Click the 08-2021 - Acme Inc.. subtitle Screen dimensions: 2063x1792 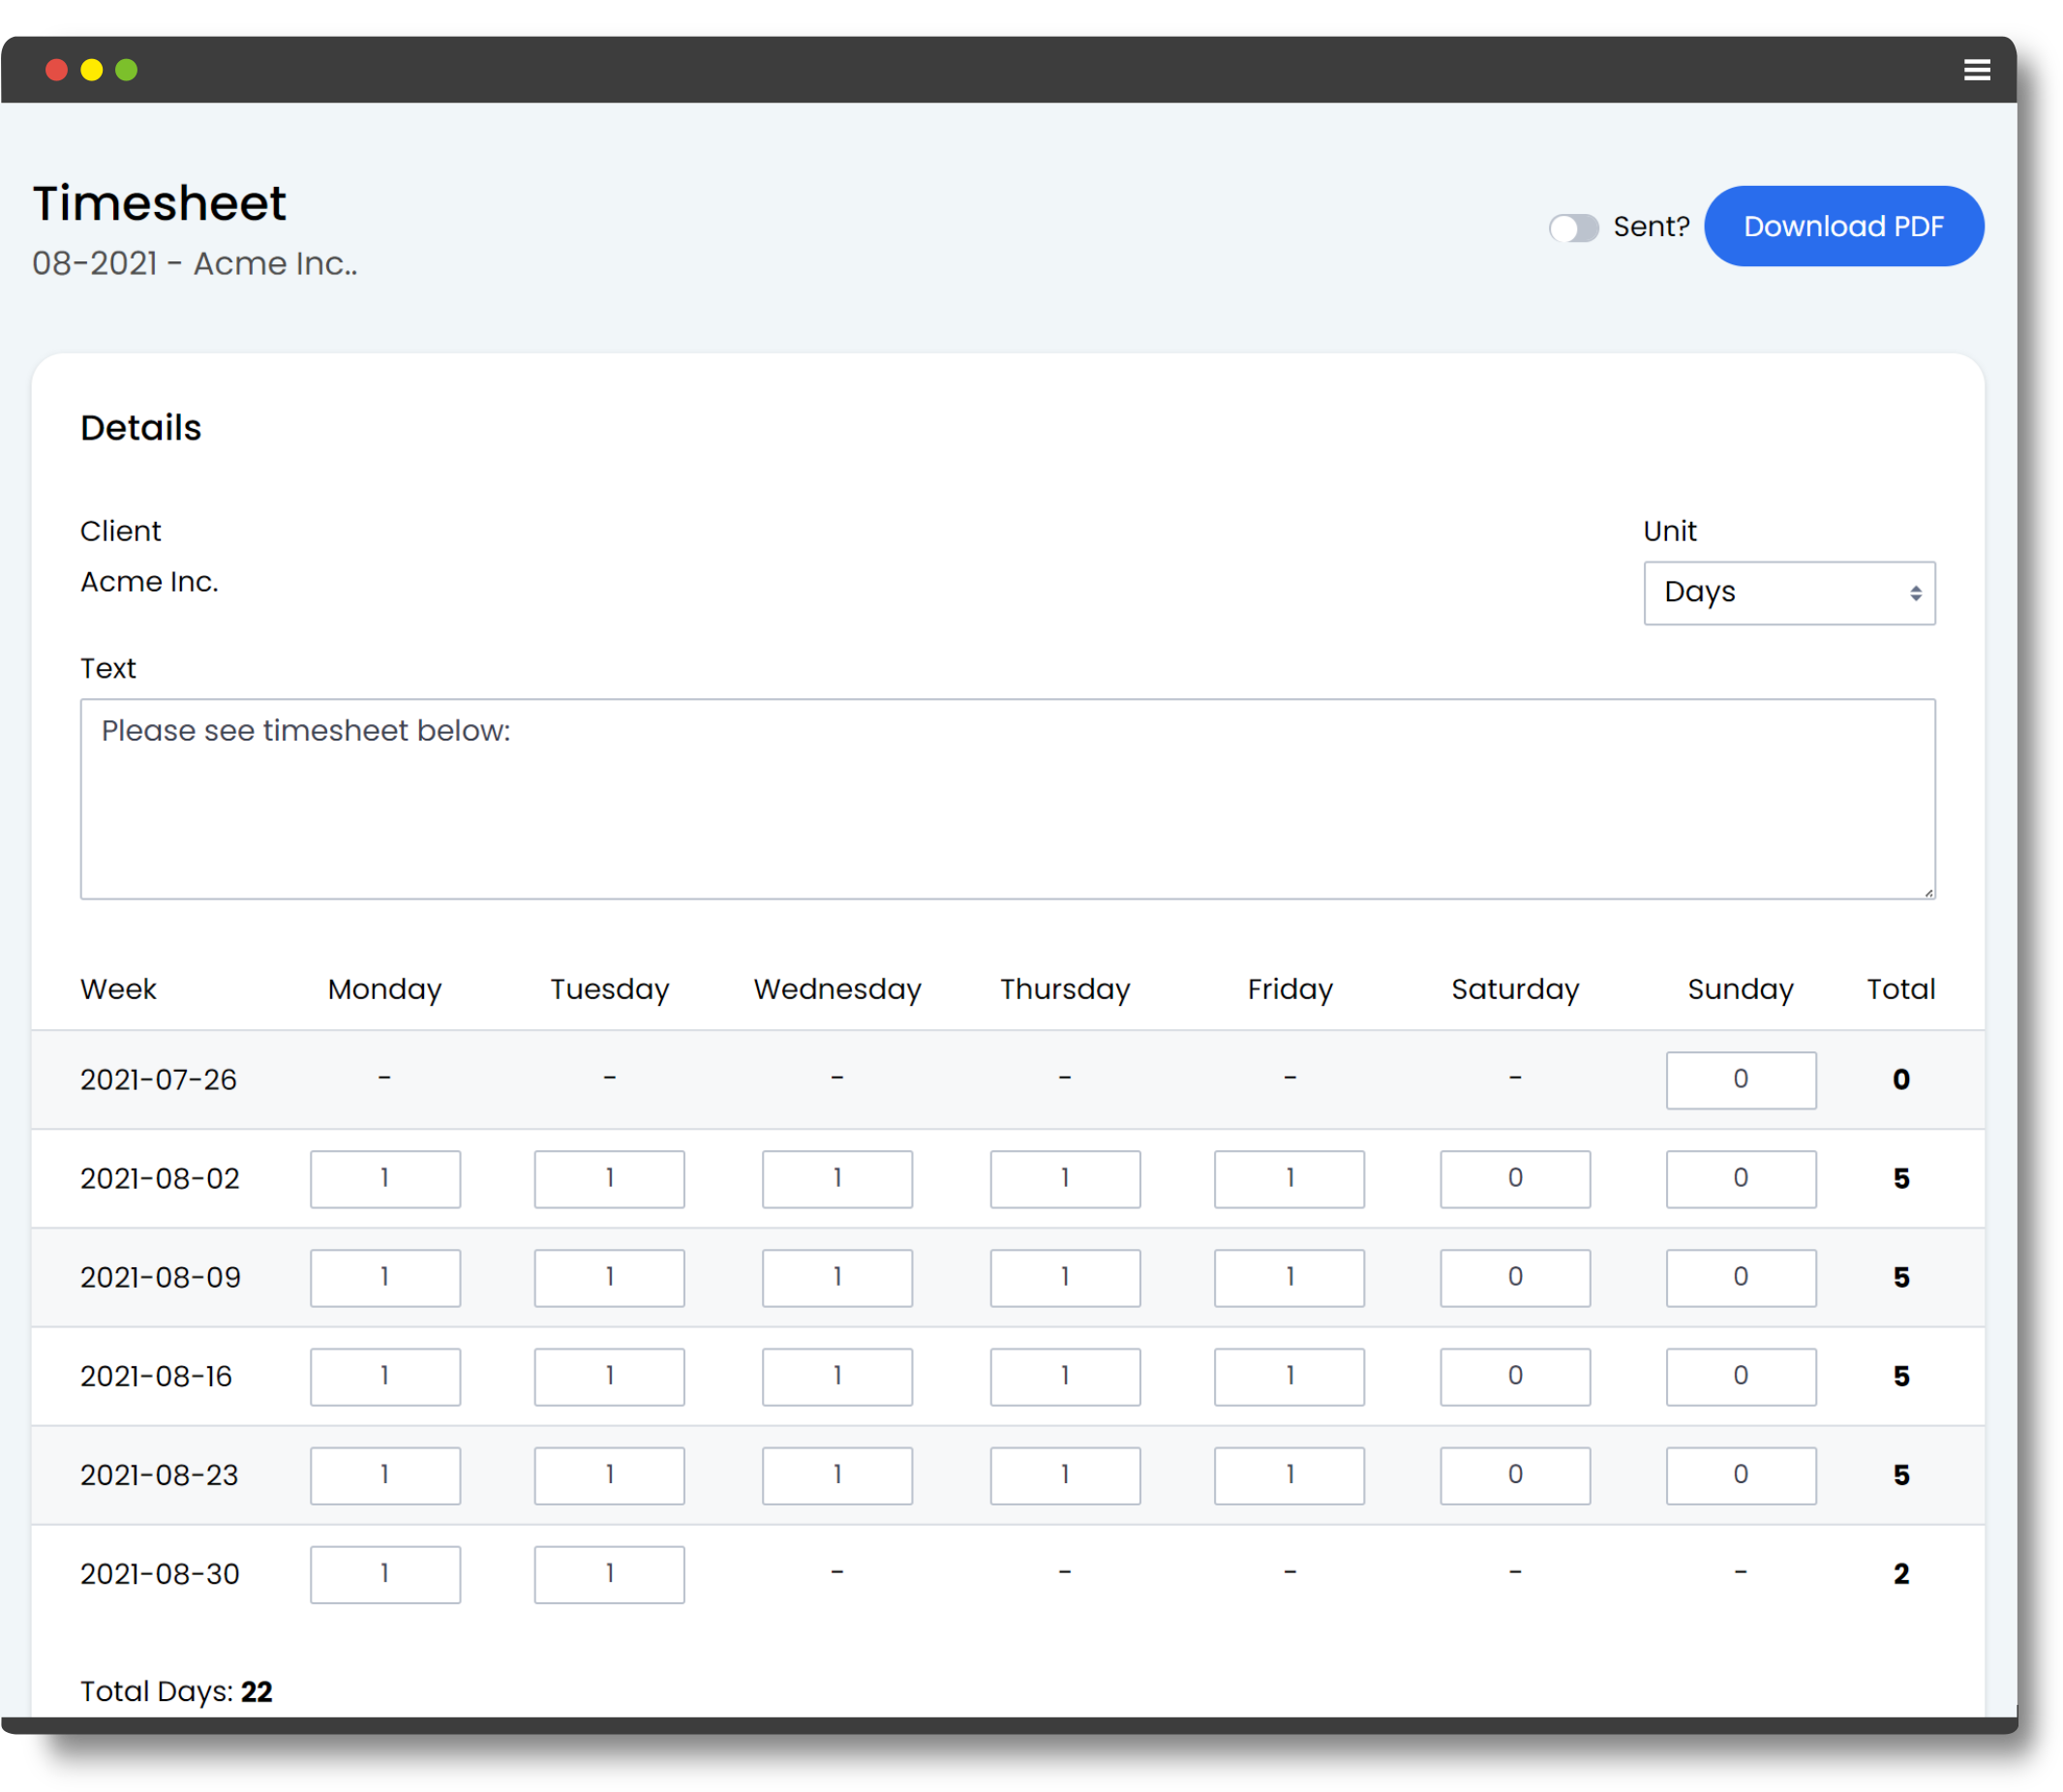click(195, 264)
